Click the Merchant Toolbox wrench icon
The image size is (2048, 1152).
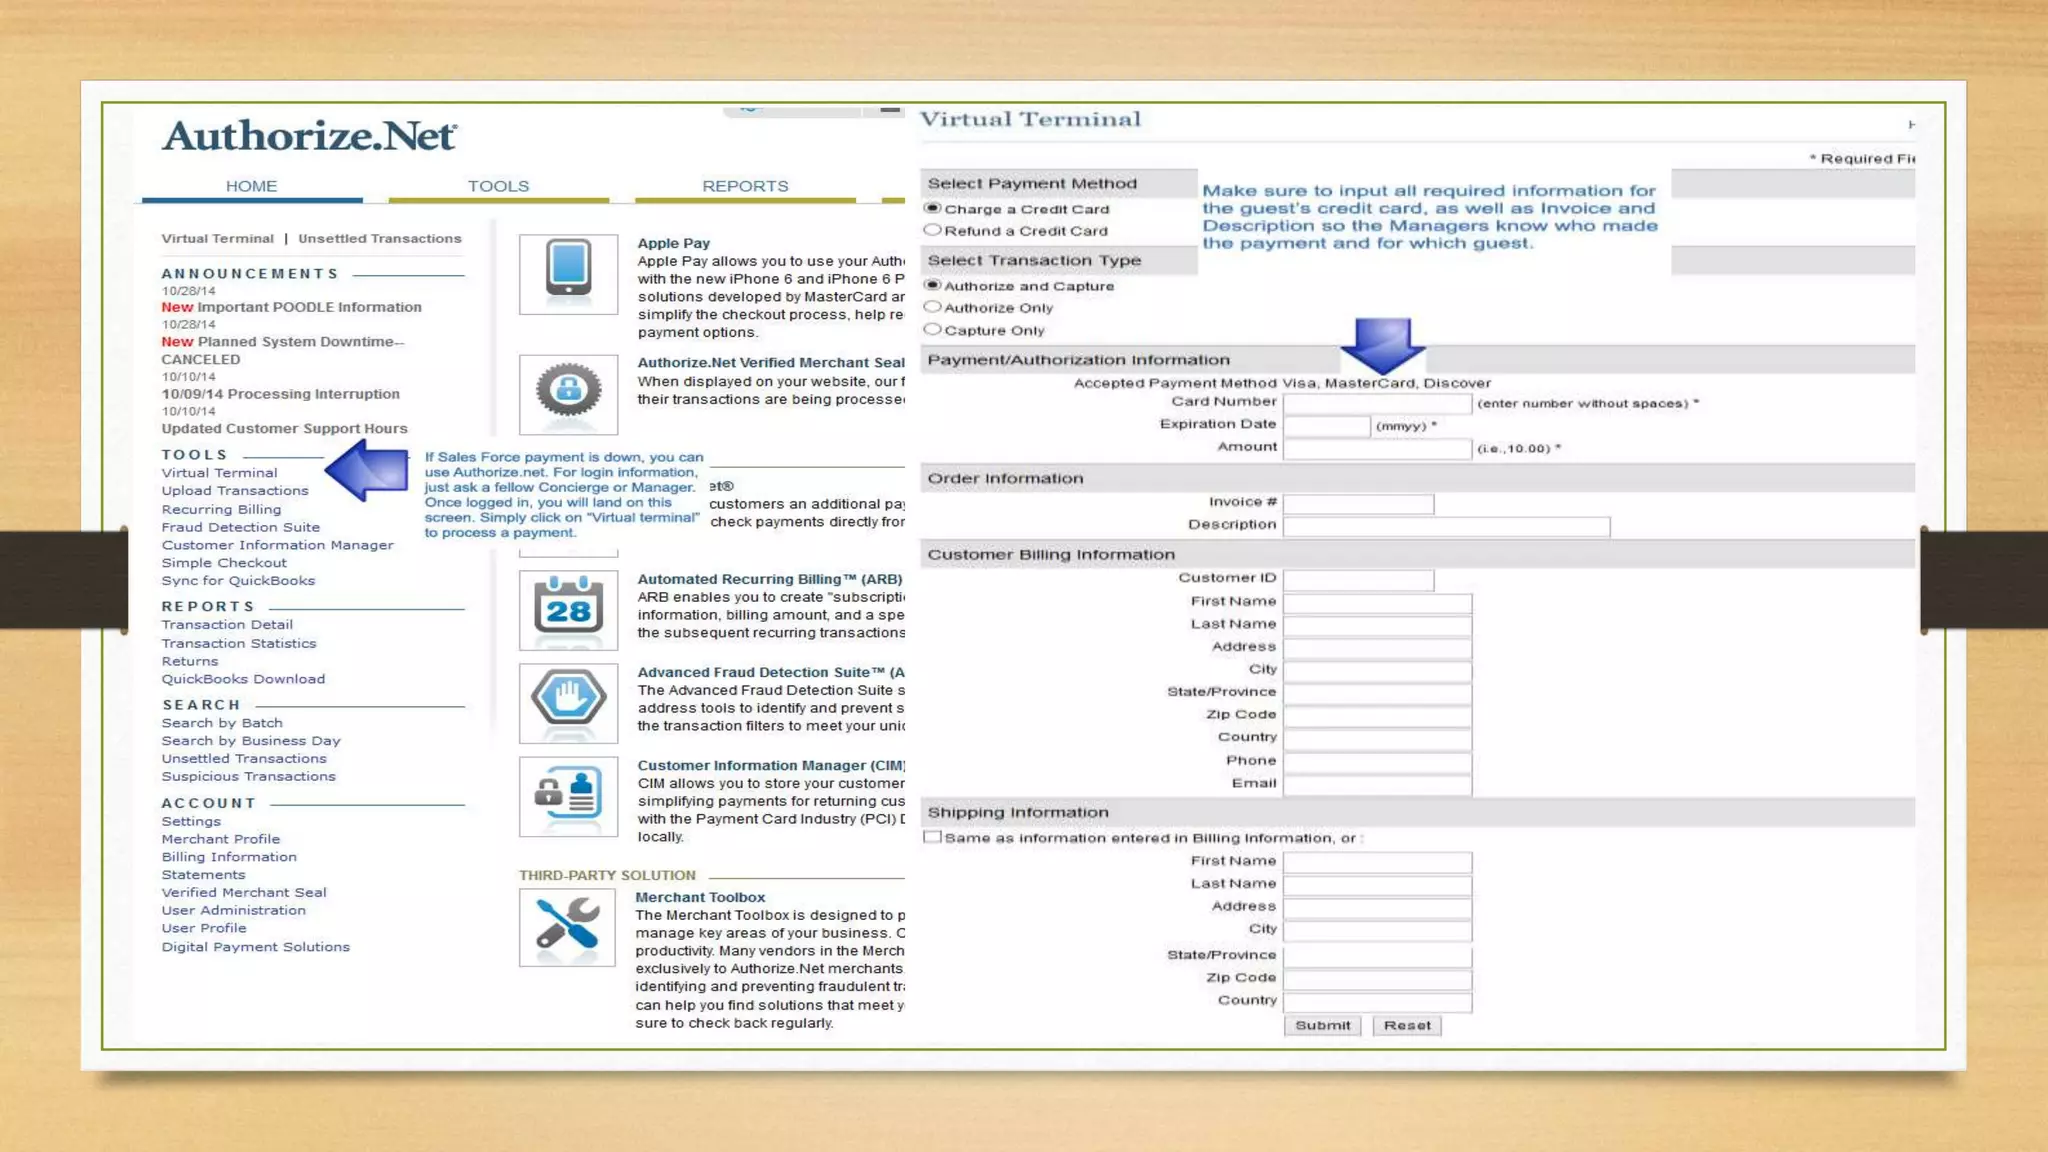pyautogui.click(x=567, y=925)
